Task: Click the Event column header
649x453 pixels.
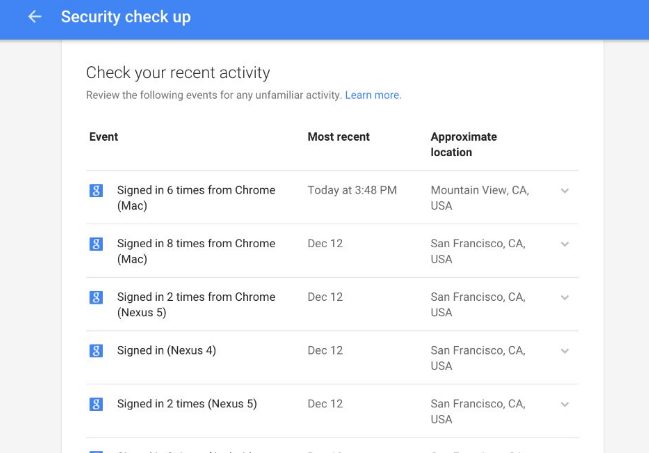Action: 103,137
